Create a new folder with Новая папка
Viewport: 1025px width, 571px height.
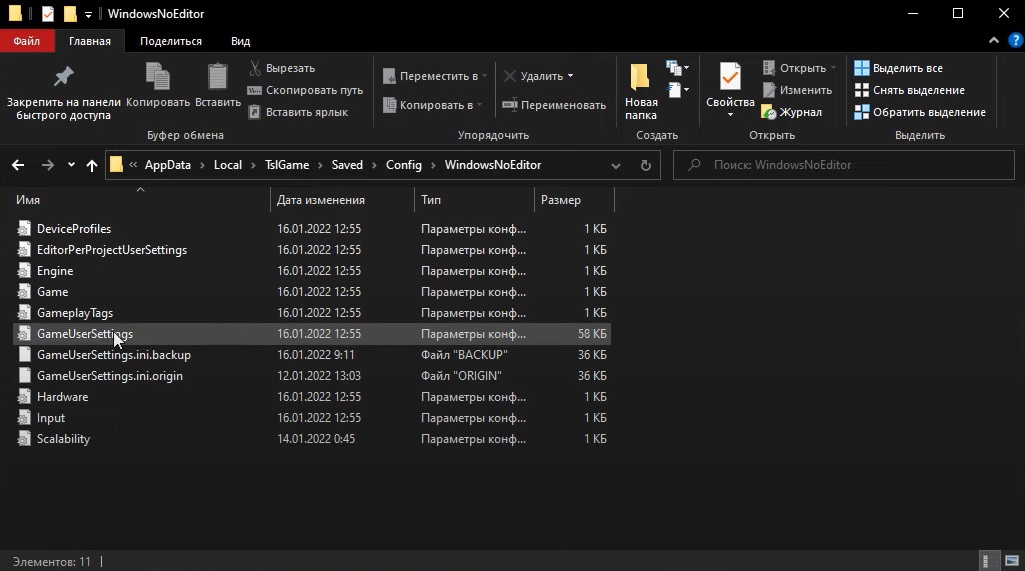(x=640, y=90)
